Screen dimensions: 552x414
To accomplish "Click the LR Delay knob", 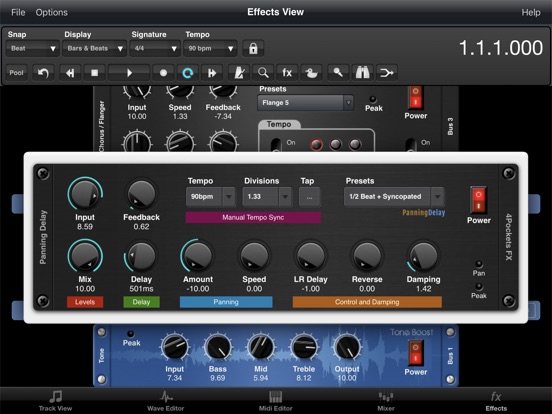I will 310,256.
